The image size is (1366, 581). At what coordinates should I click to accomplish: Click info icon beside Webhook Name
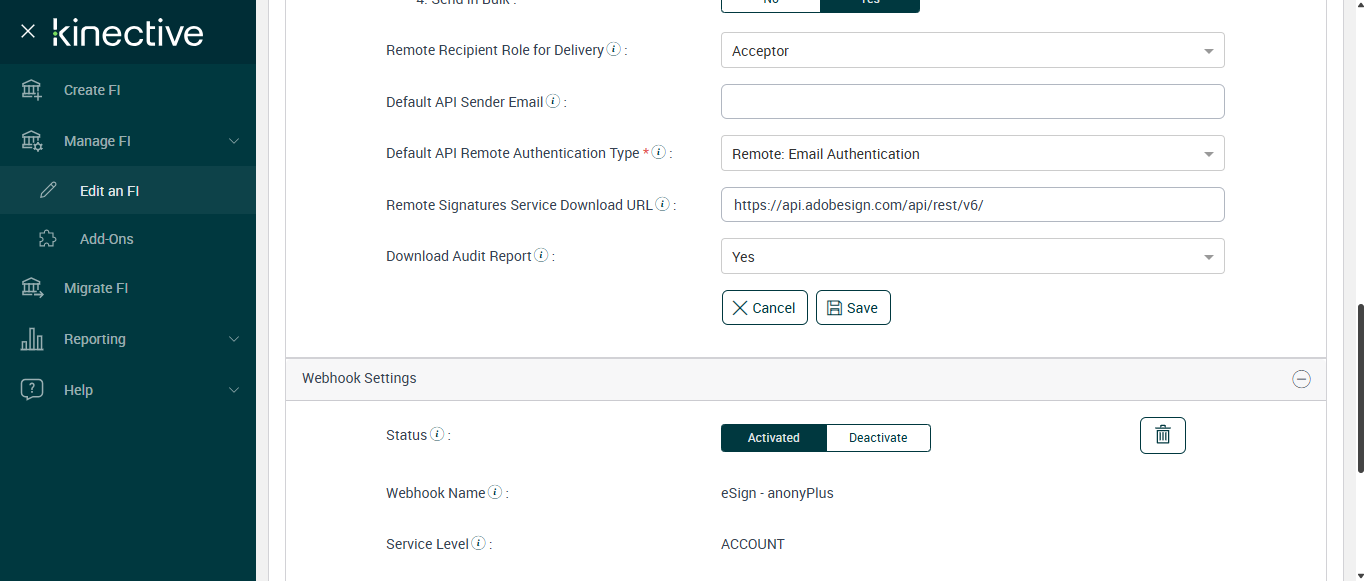(495, 492)
